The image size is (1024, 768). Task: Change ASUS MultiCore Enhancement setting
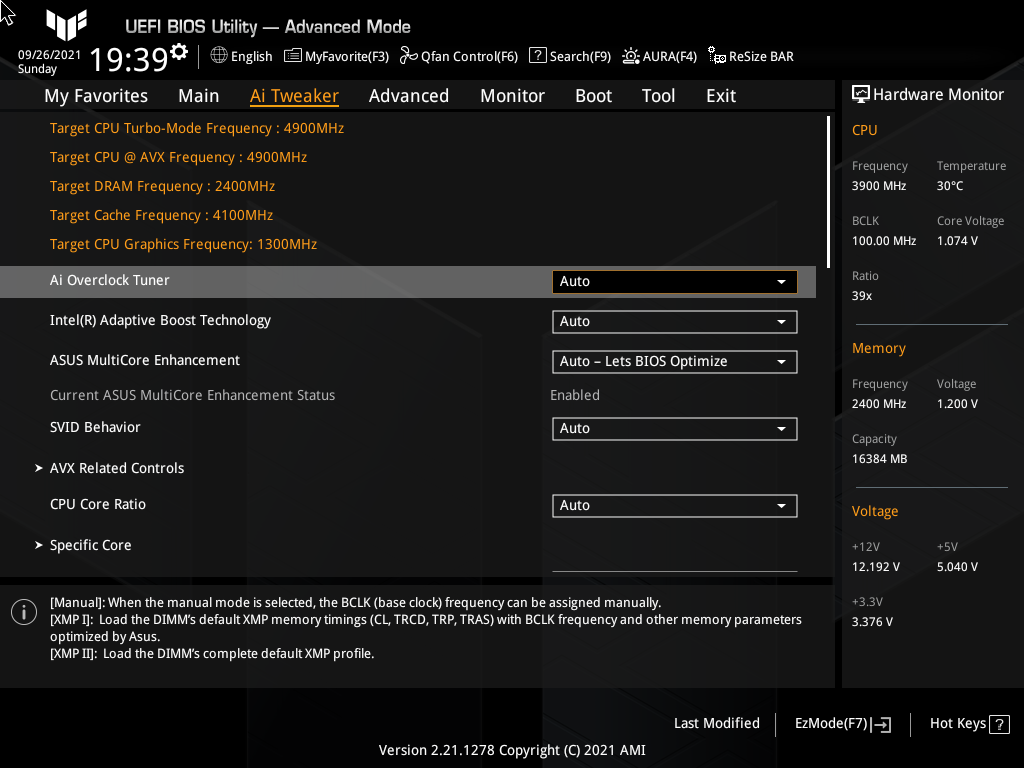click(674, 361)
